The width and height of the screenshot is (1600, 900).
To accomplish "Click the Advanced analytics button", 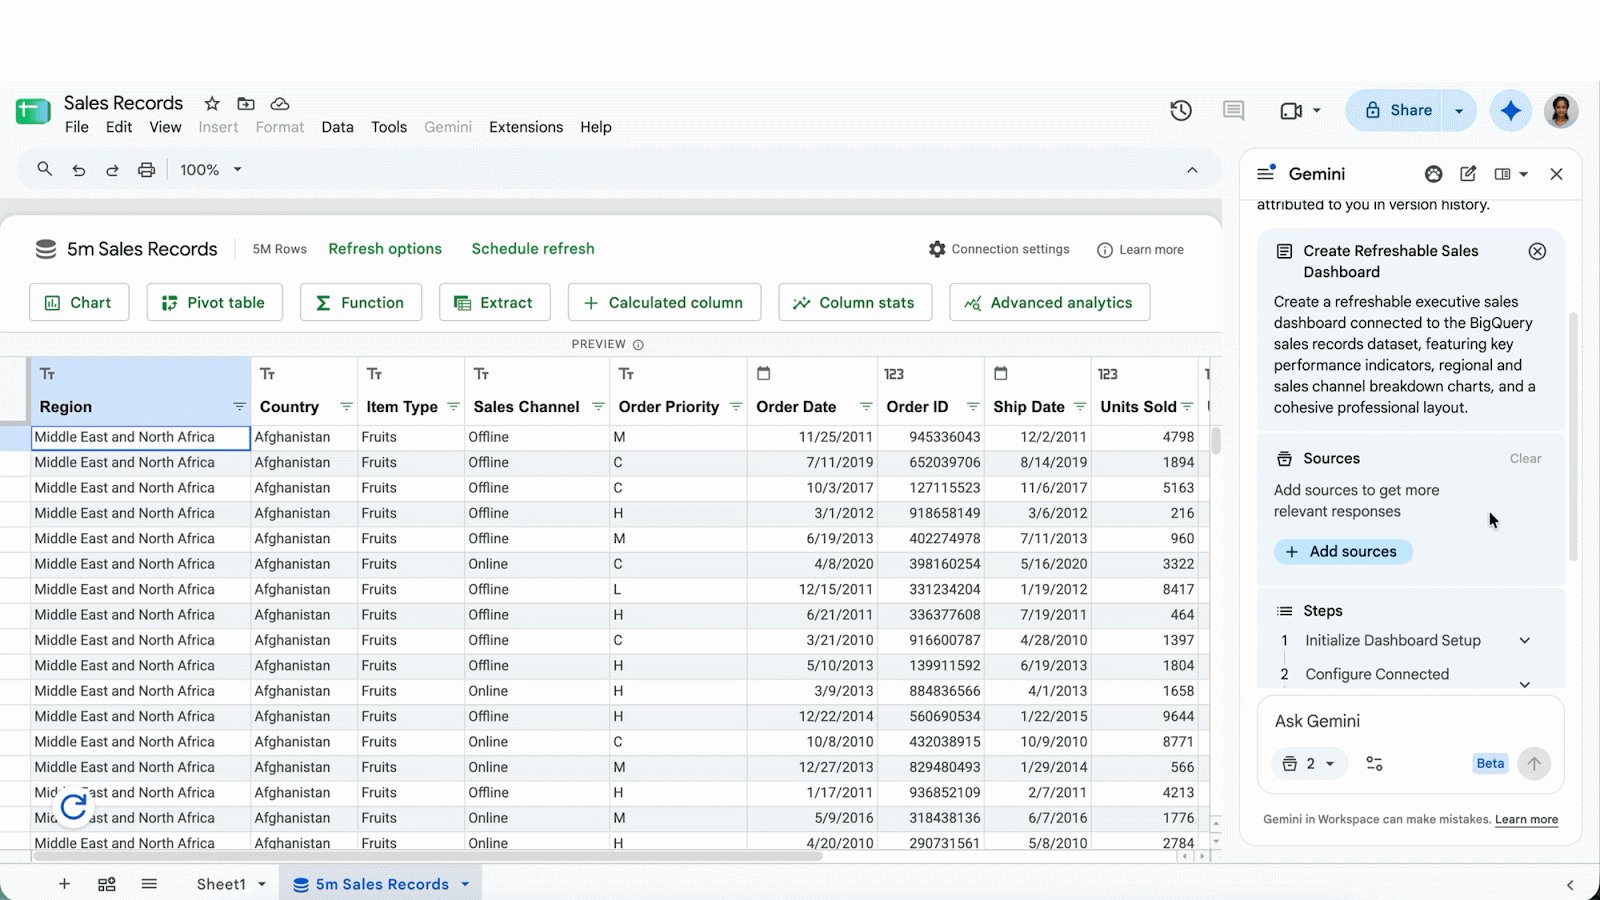I will click(1049, 302).
